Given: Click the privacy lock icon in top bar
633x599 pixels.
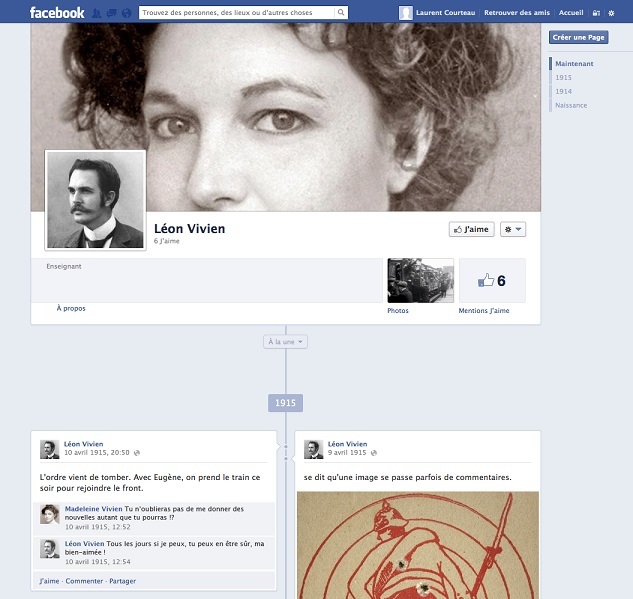Looking at the screenshot, I should (x=597, y=13).
